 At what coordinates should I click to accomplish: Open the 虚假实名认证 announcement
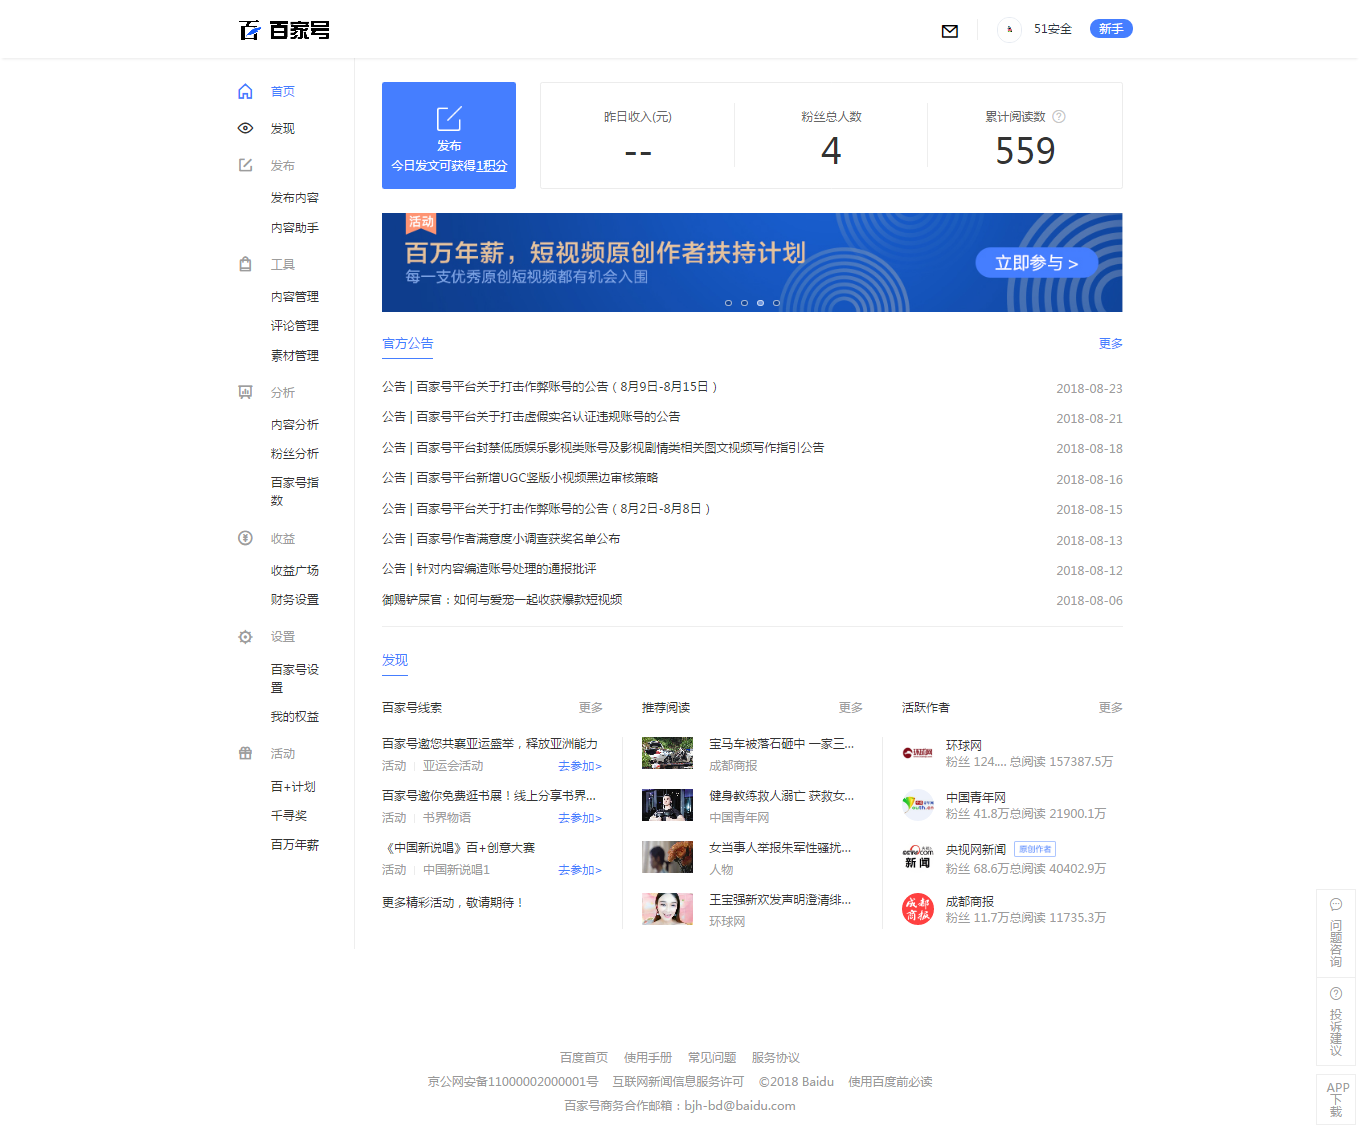pyautogui.click(x=531, y=417)
